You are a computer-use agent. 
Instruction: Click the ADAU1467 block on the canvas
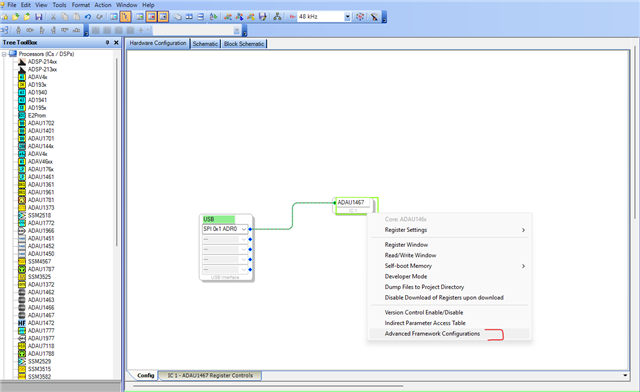[355, 205]
